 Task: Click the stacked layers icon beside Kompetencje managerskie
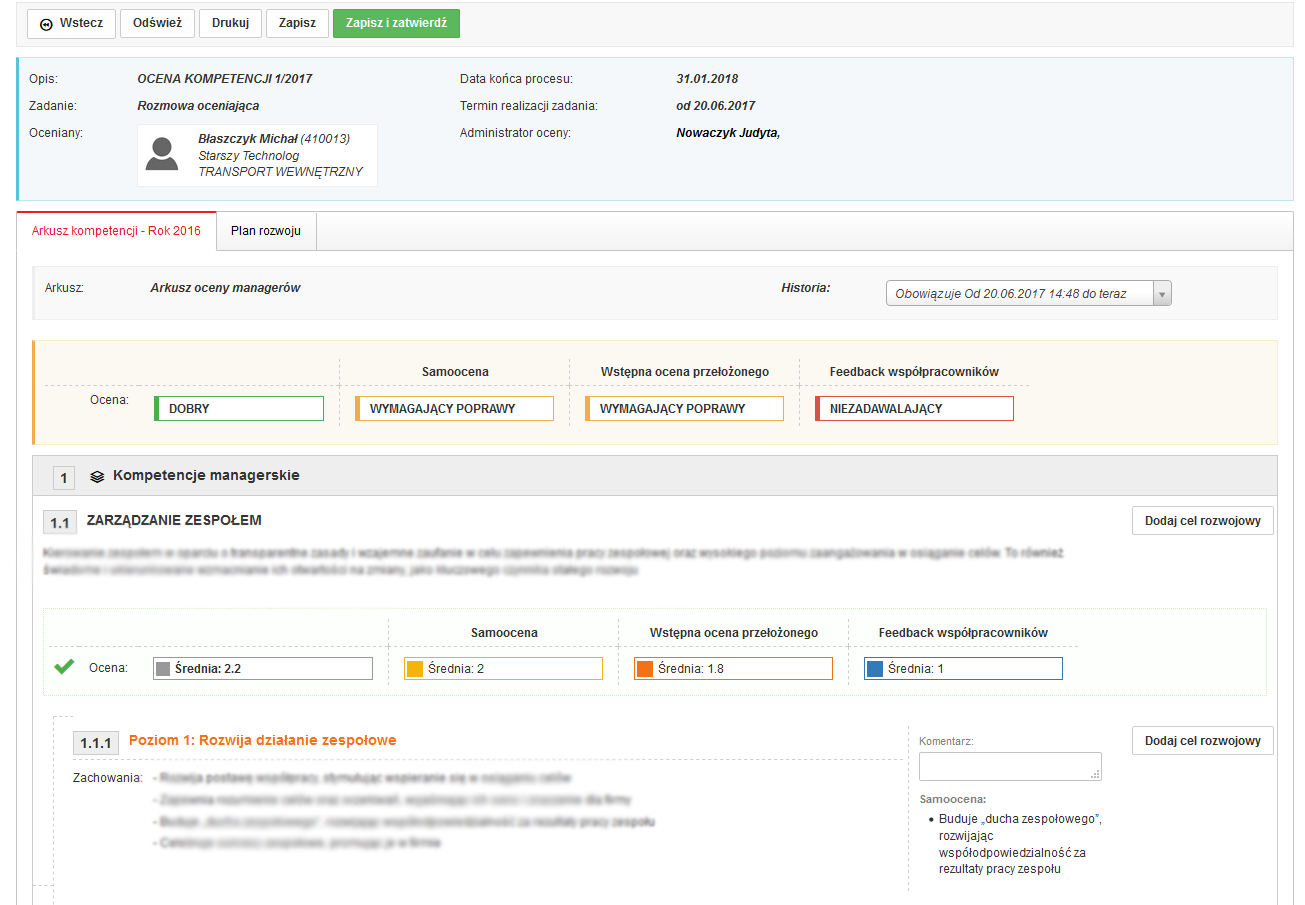coord(96,477)
